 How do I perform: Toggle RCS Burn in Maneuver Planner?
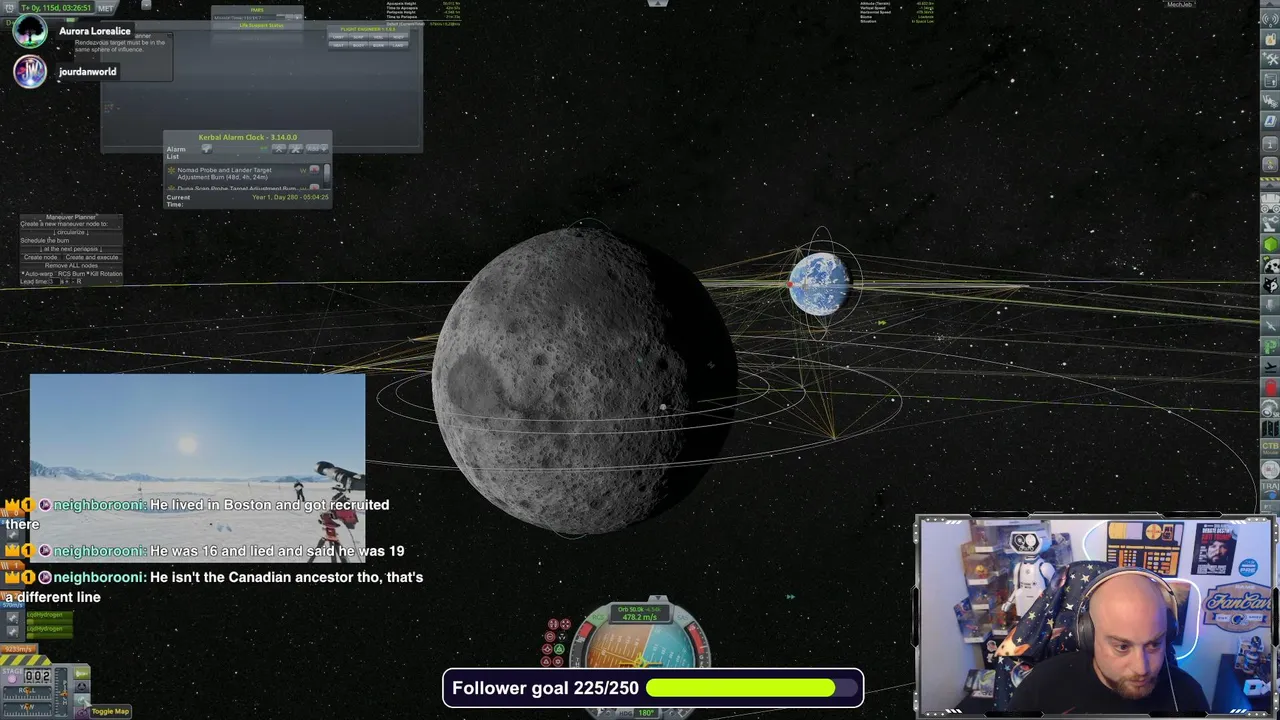pos(70,274)
